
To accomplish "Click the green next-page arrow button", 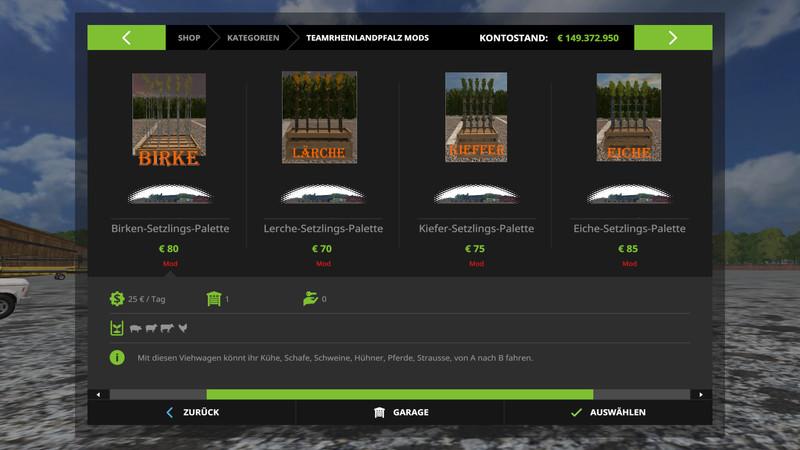I will [x=672, y=38].
